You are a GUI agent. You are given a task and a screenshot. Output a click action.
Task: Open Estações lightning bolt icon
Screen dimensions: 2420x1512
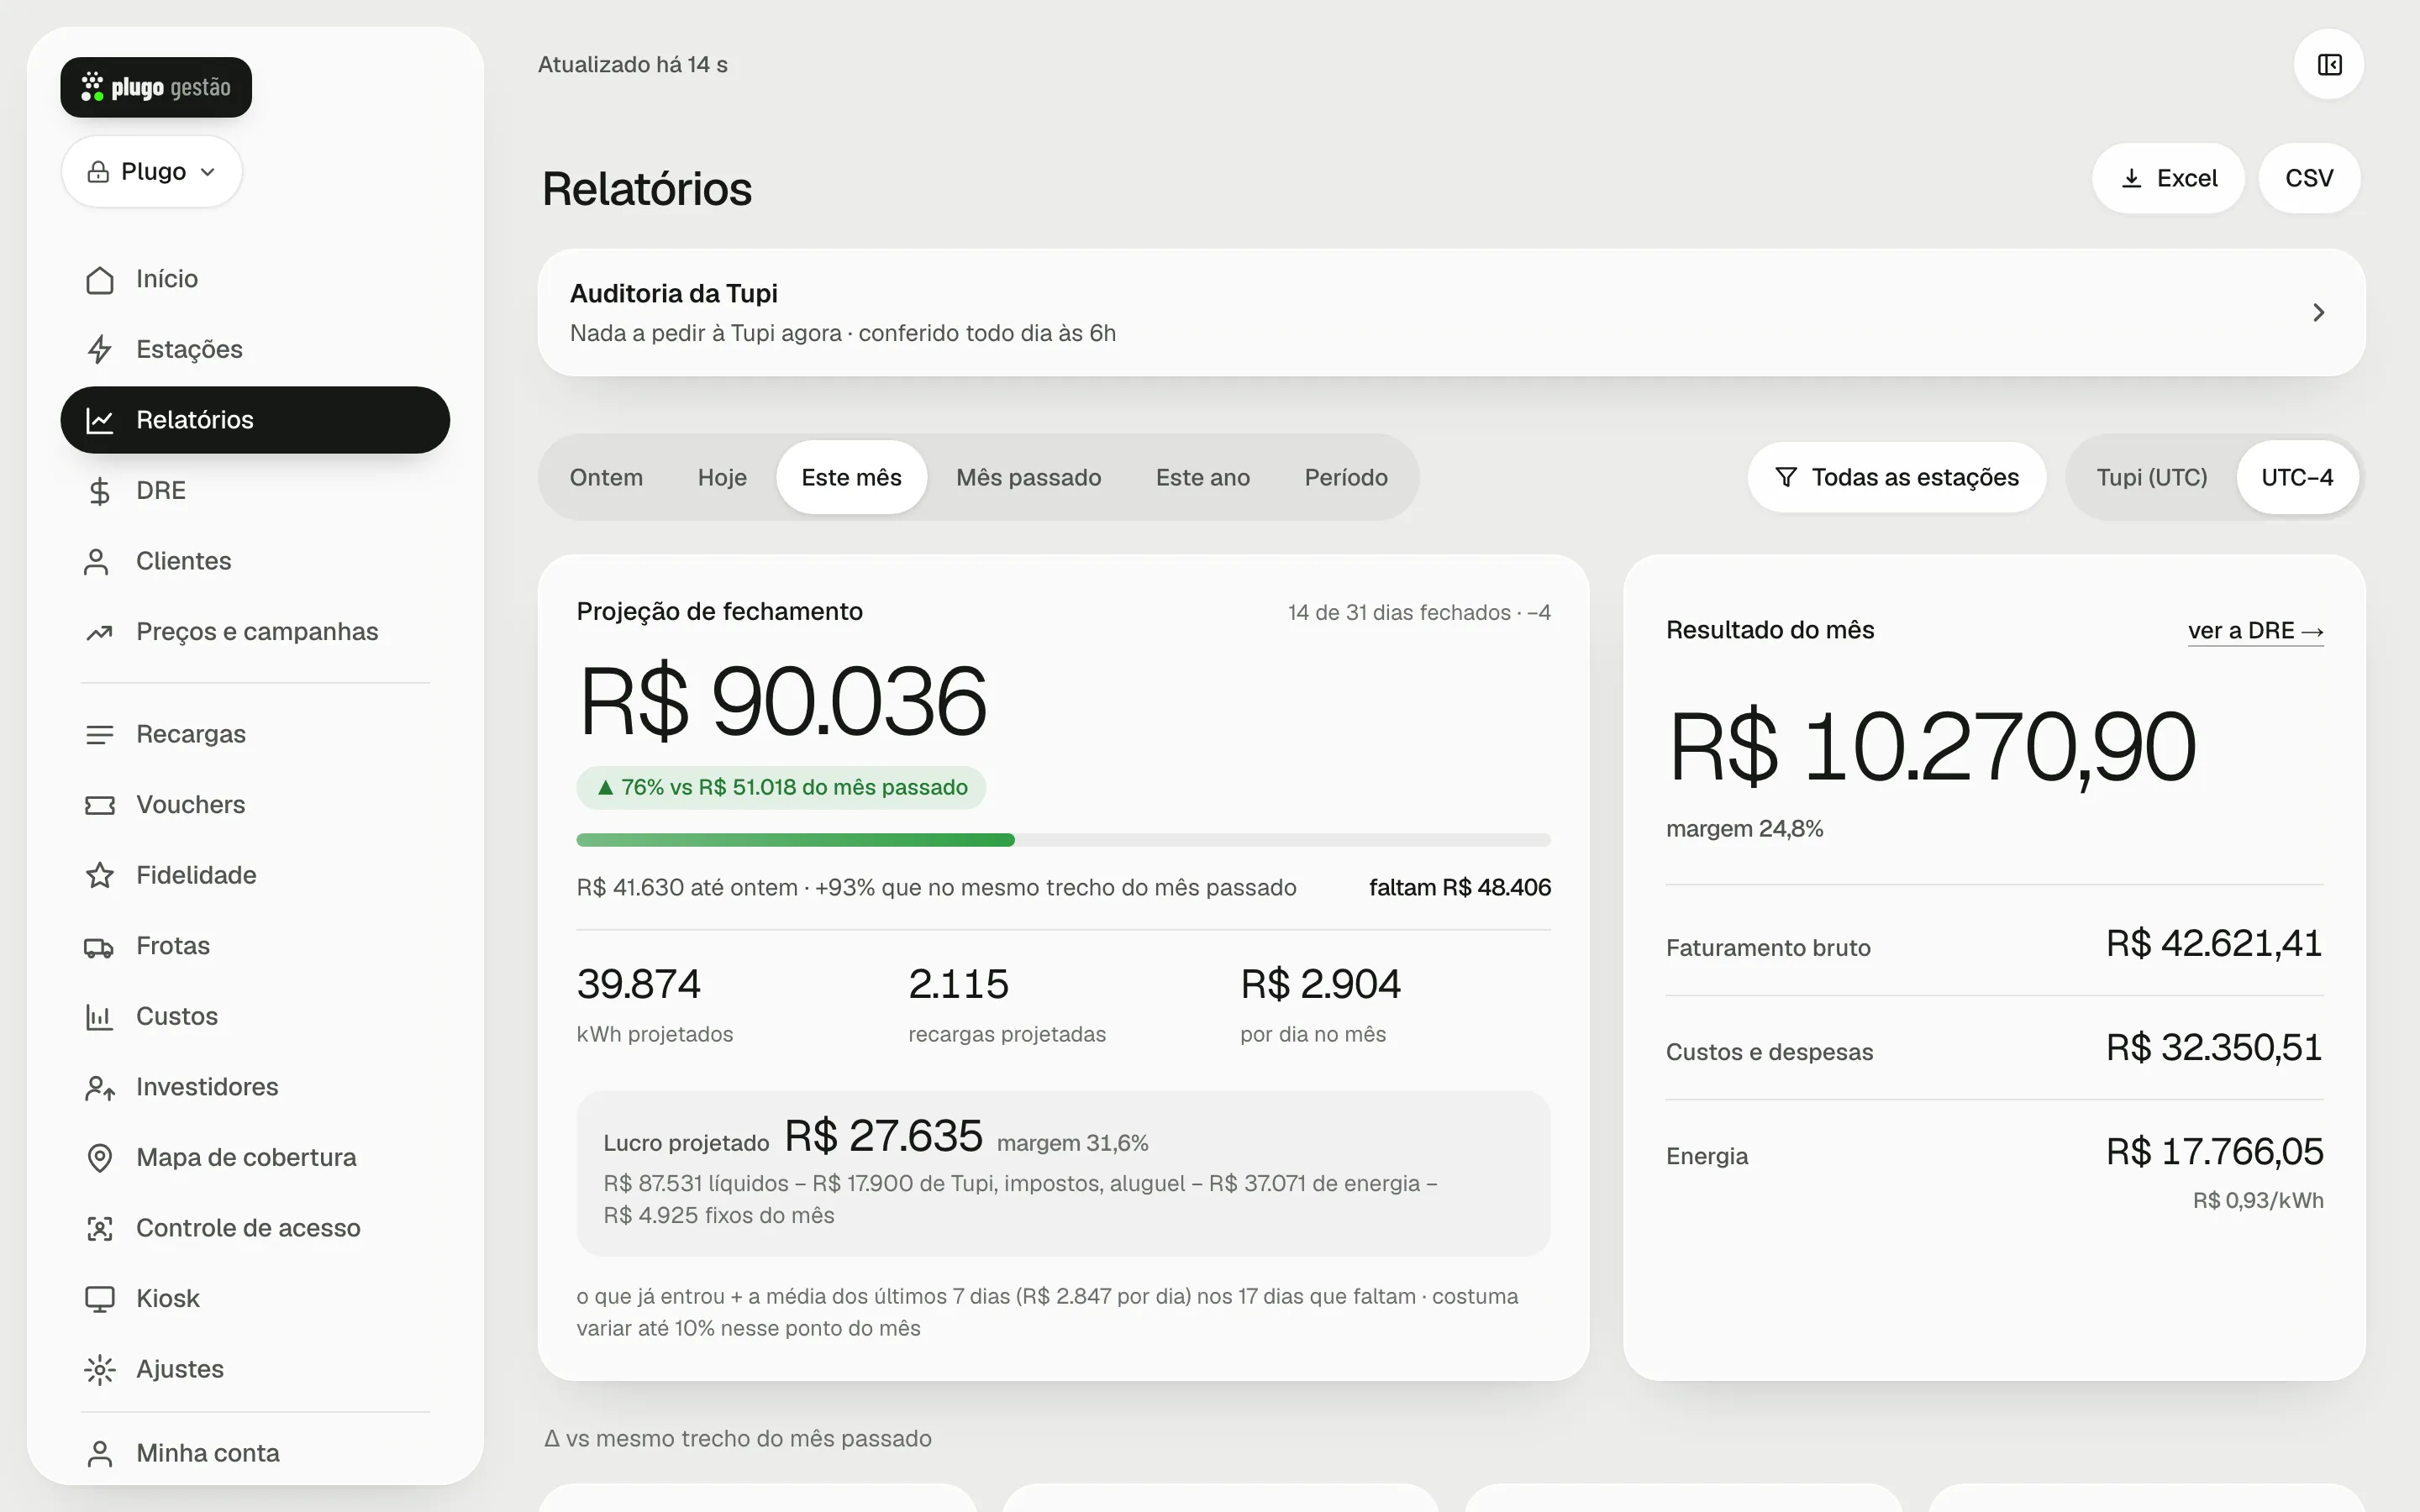click(99, 349)
